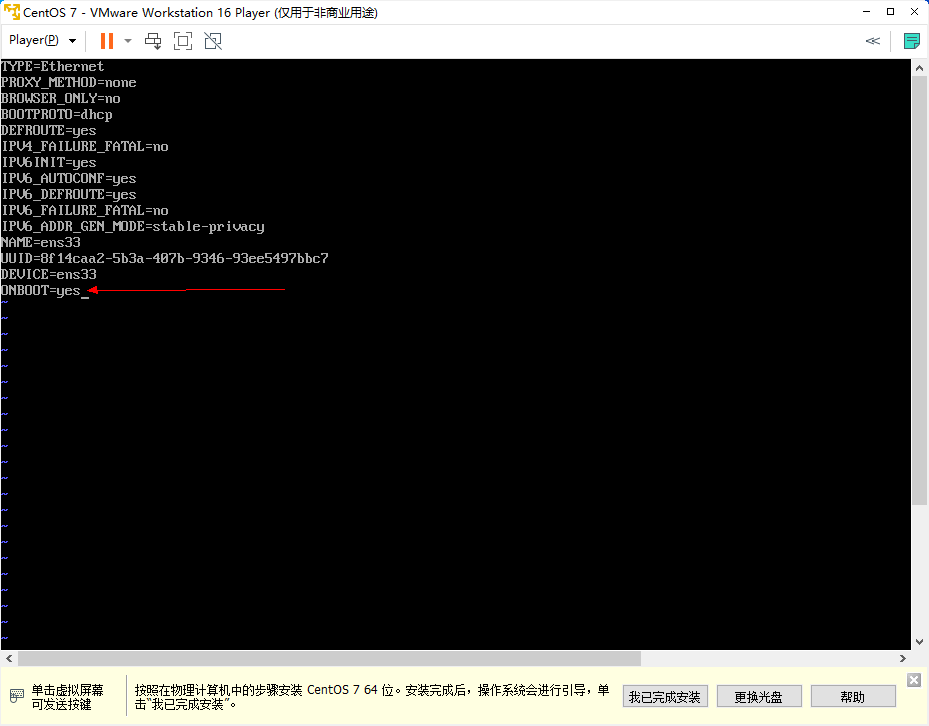The image size is (929, 726).
Task: Click the horizontal scrollbar right arrow
Action: point(902,658)
